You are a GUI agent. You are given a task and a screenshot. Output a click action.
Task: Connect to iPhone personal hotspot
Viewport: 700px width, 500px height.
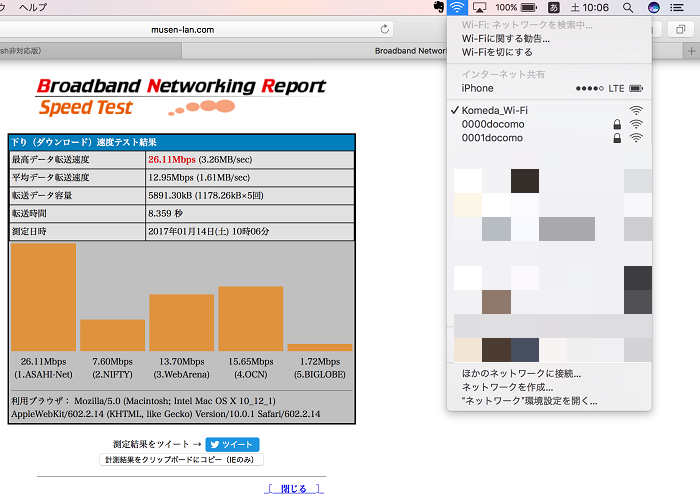(549, 88)
